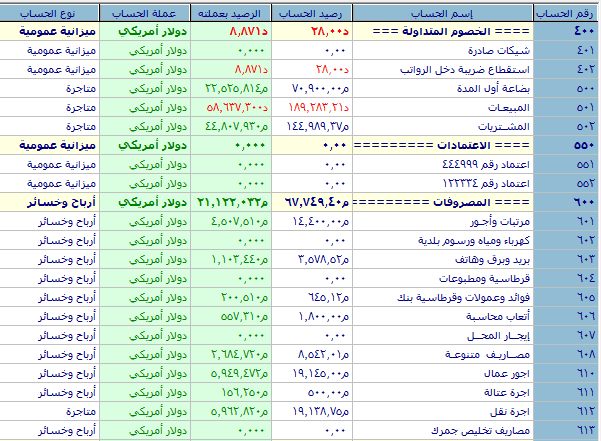
Task: Select the شيكات صادرة account name
Action: tap(443, 50)
